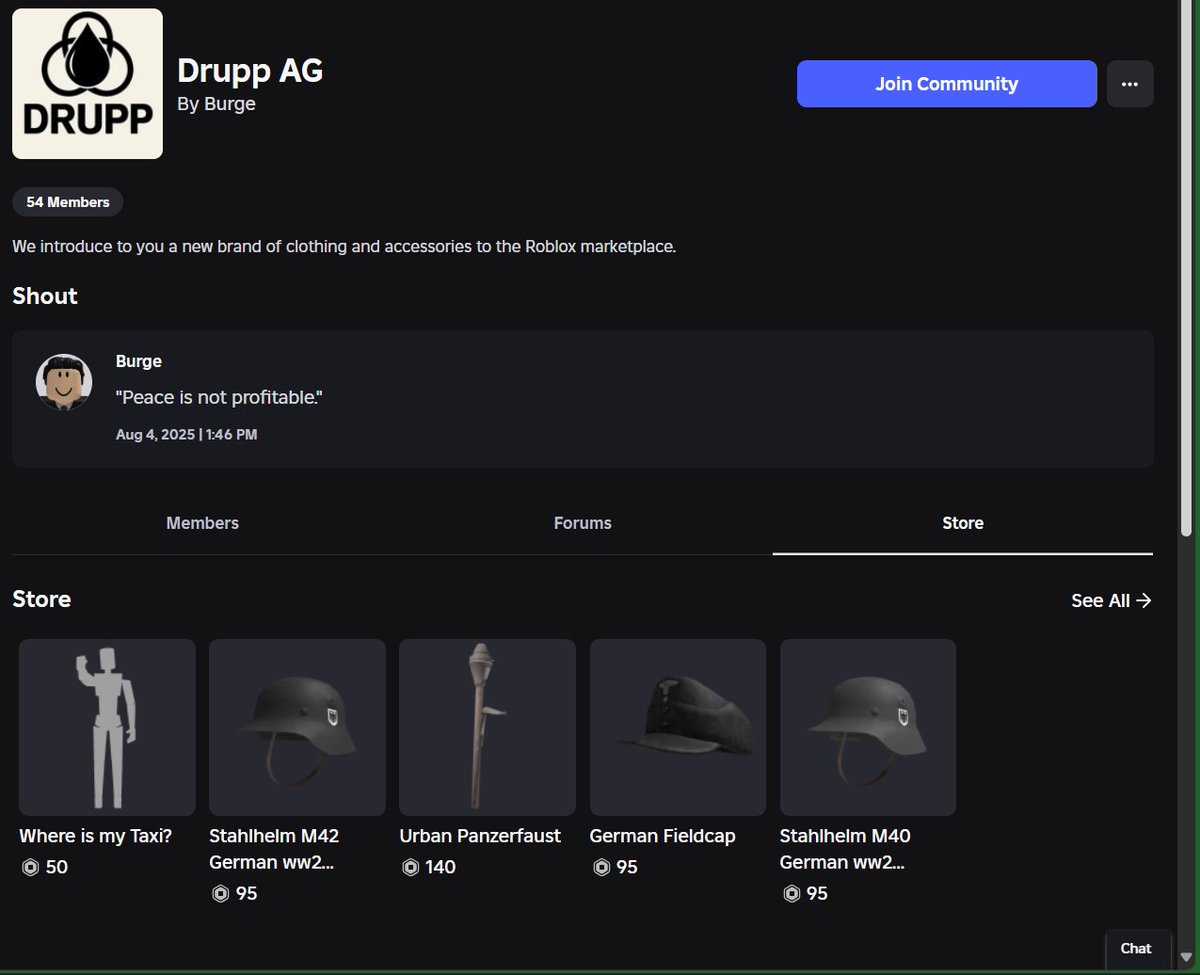The height and width of the screenshot is (975, 1200).
Task: Click the community description sentence
Action: pos(344,246)
